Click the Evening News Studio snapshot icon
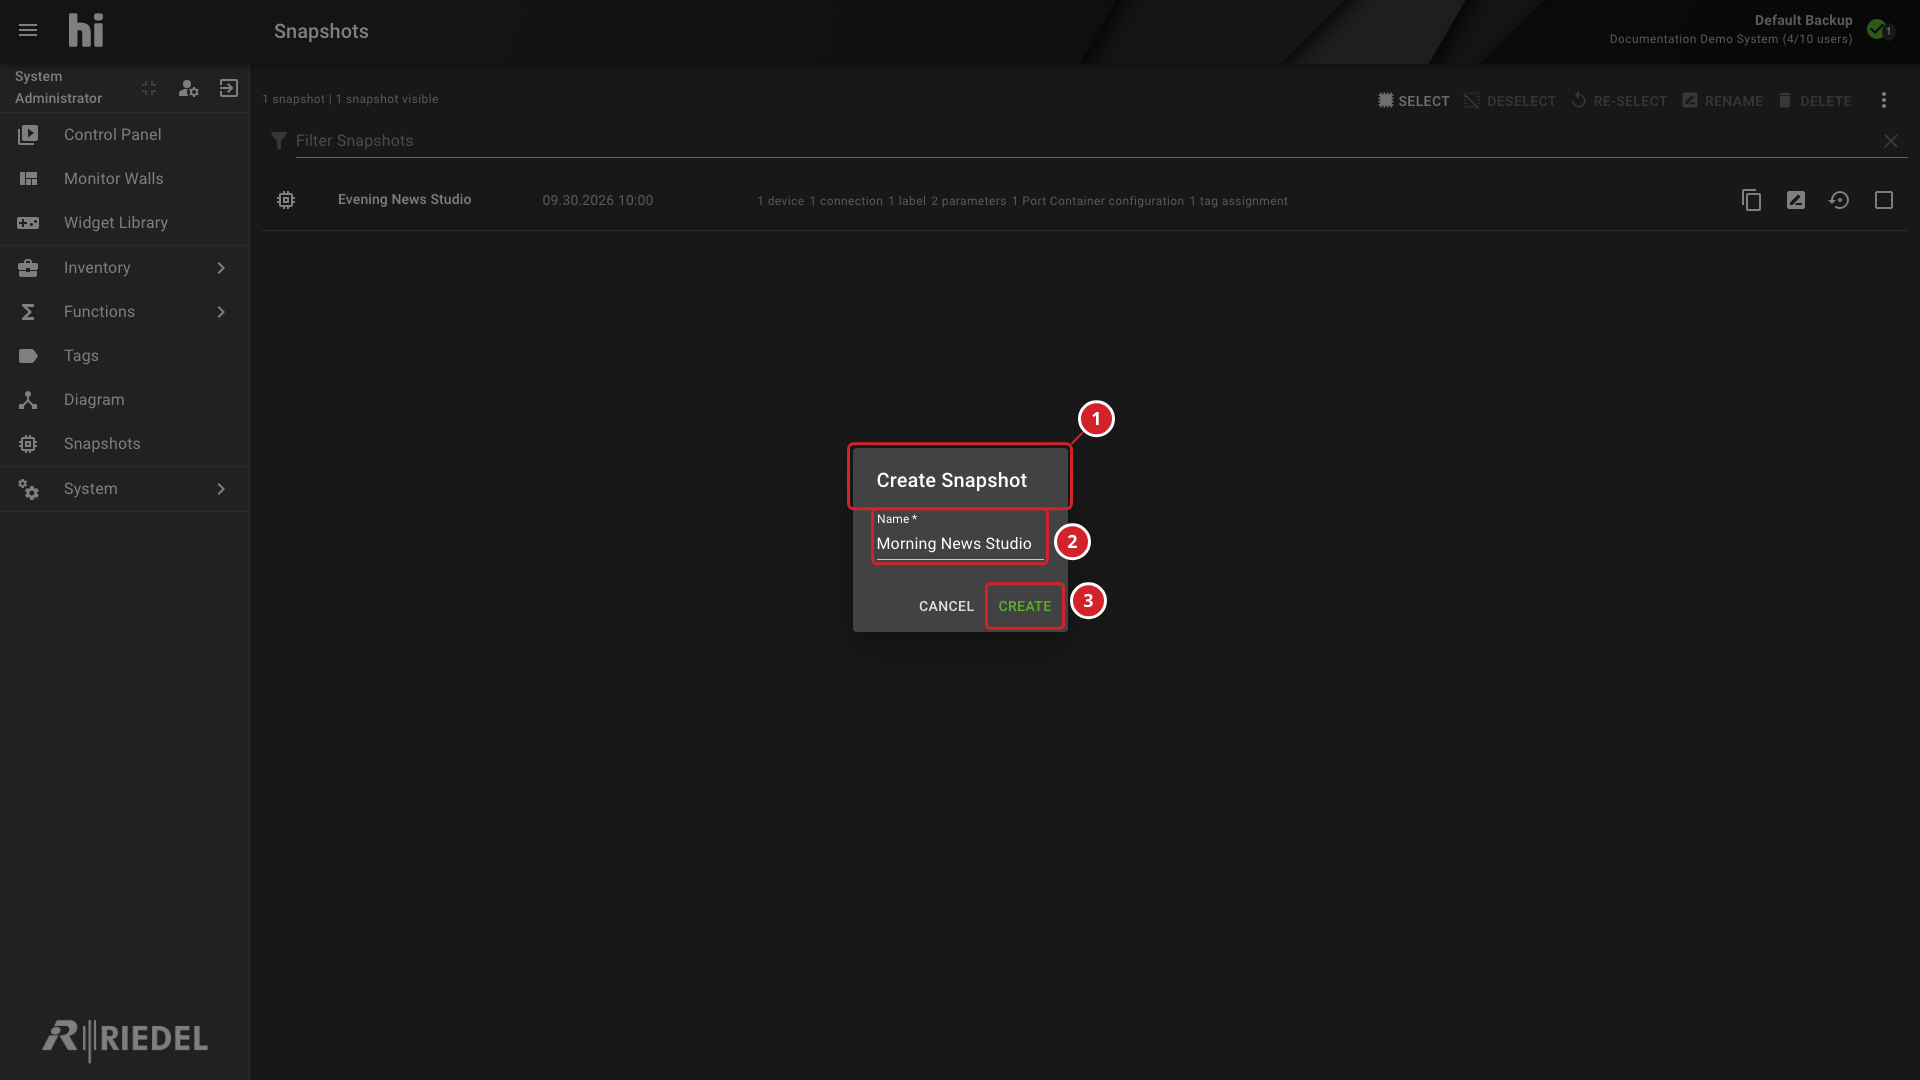The height and width of the screenshot is (1080, 1920). (x=286, y=200)
